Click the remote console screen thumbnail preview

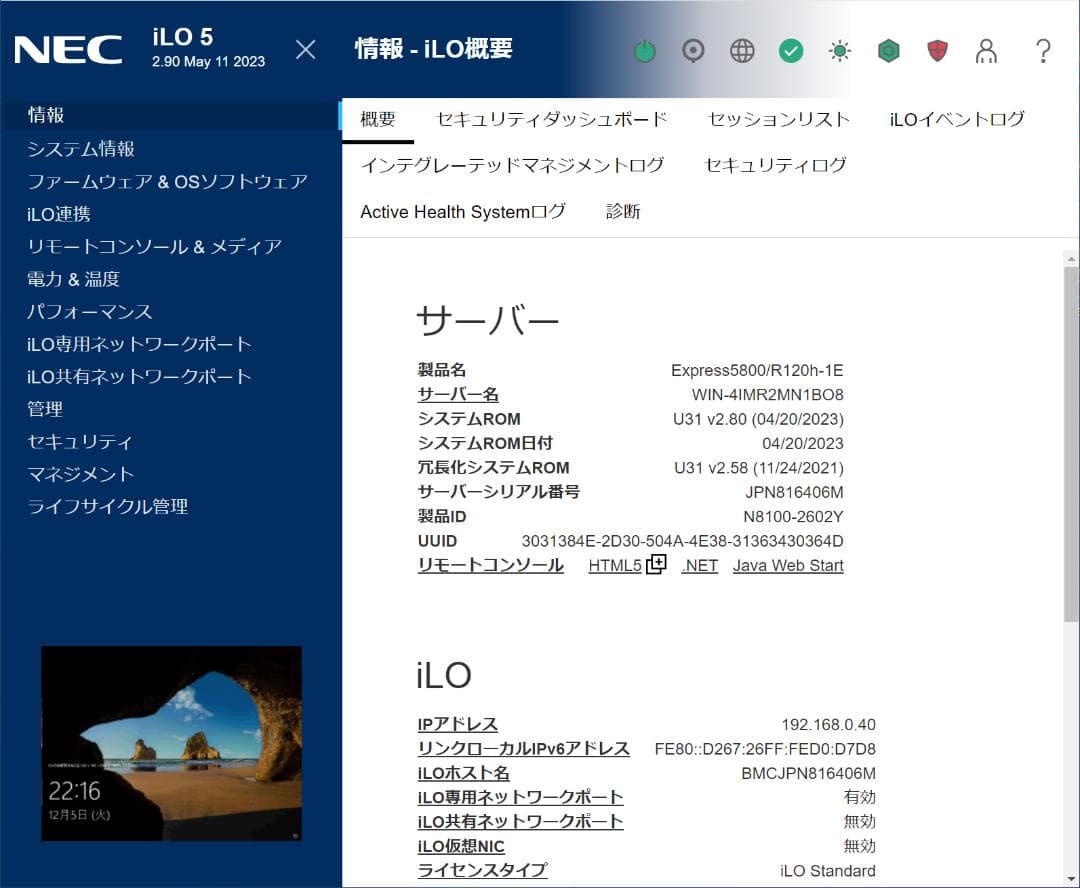171,742
